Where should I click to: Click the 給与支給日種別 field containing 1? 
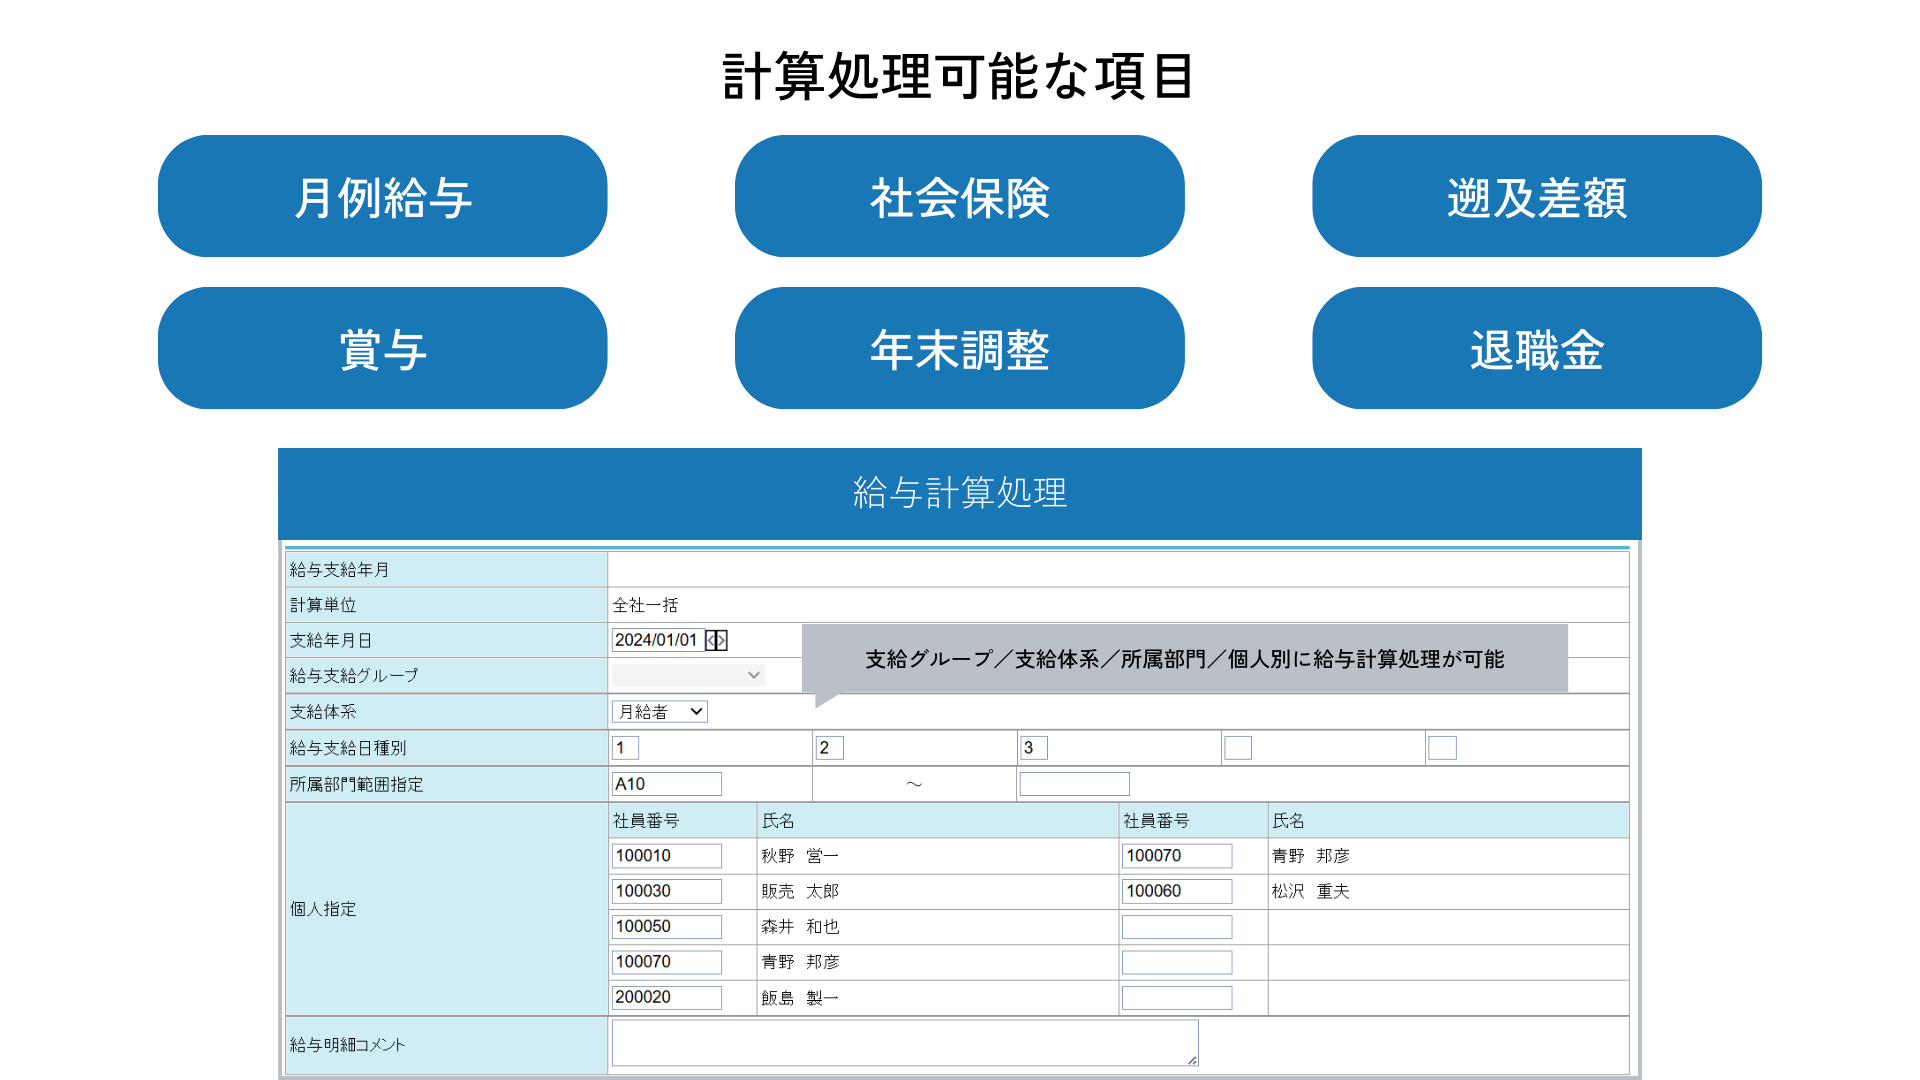(x=625, y=748)
